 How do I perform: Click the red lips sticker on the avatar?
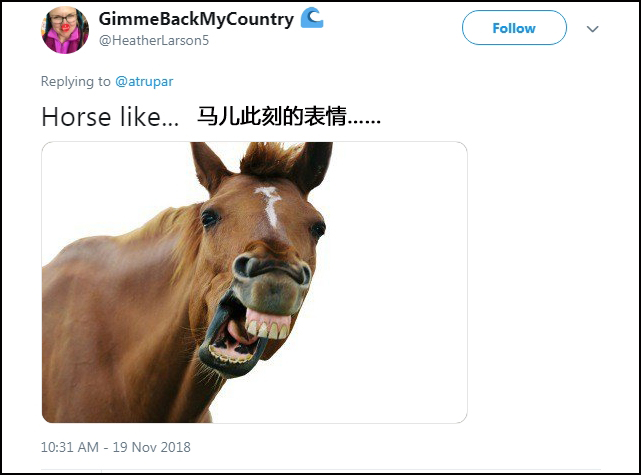pyautogui.click(x=65, y=28)
